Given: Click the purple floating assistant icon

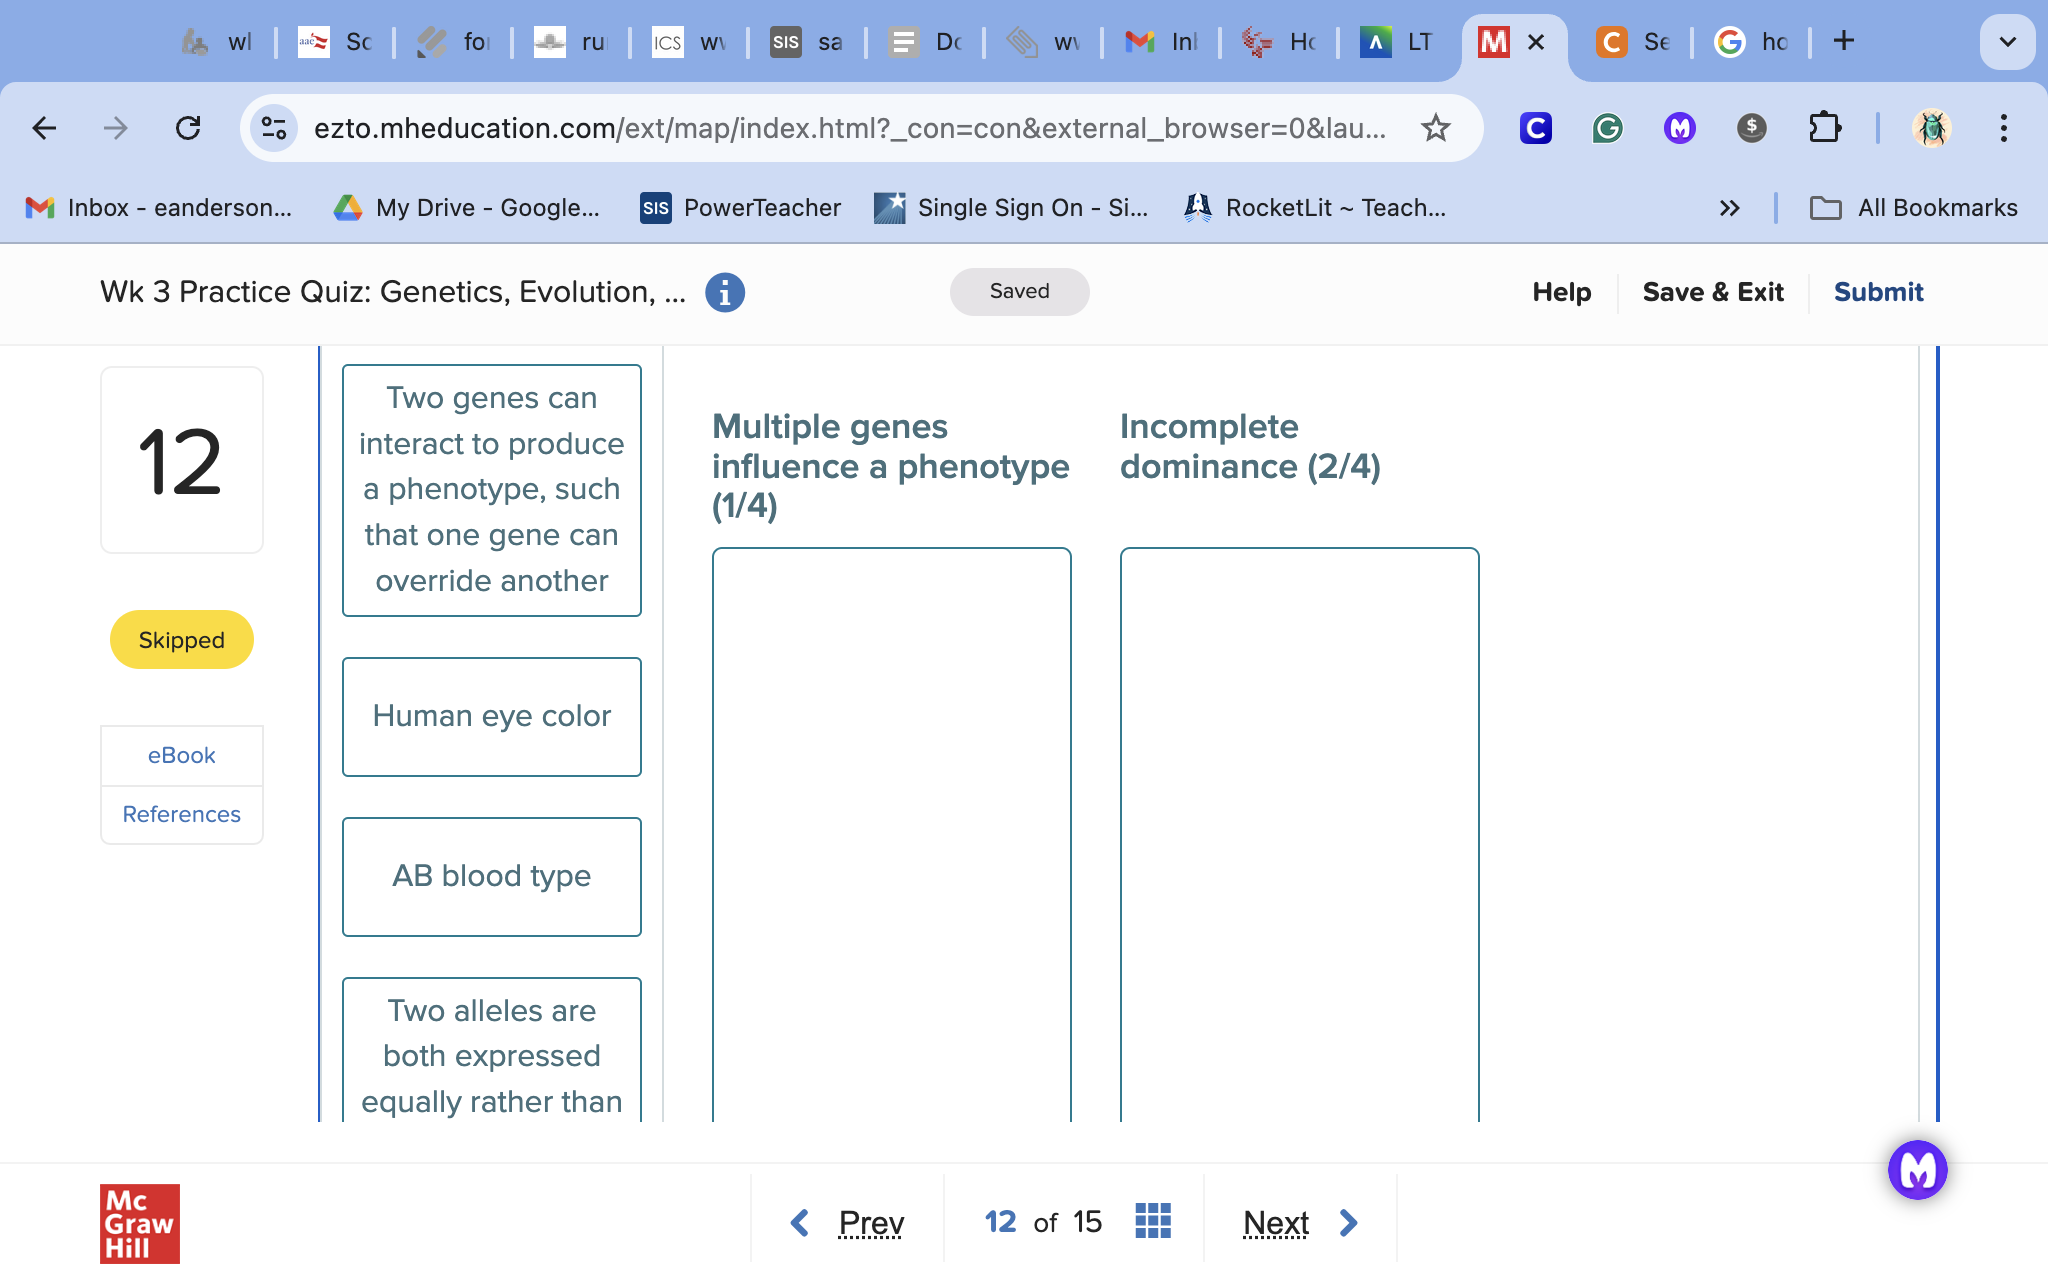Looking at the screenshot, I should coord(1916,1169).
